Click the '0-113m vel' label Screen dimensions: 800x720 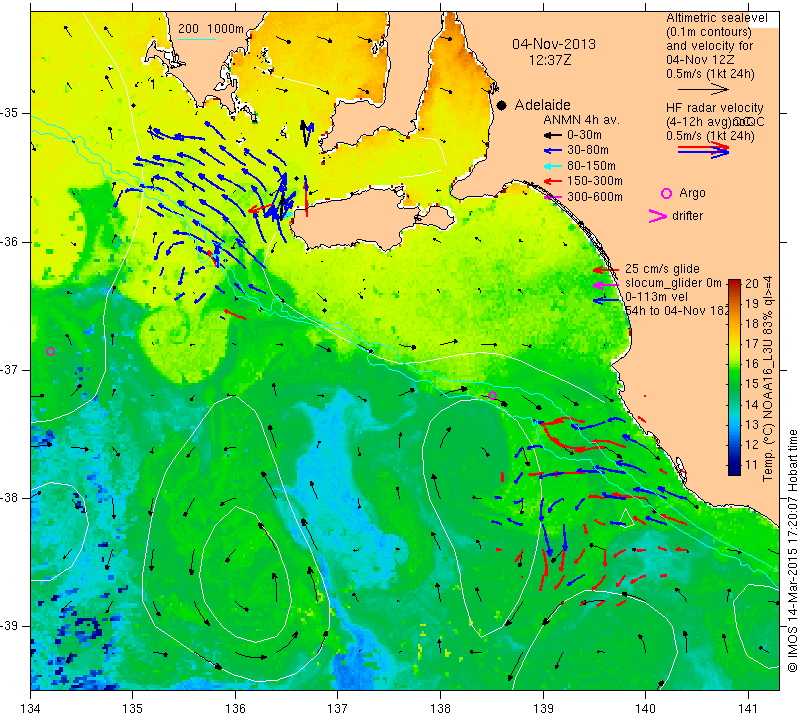point(657,297)
